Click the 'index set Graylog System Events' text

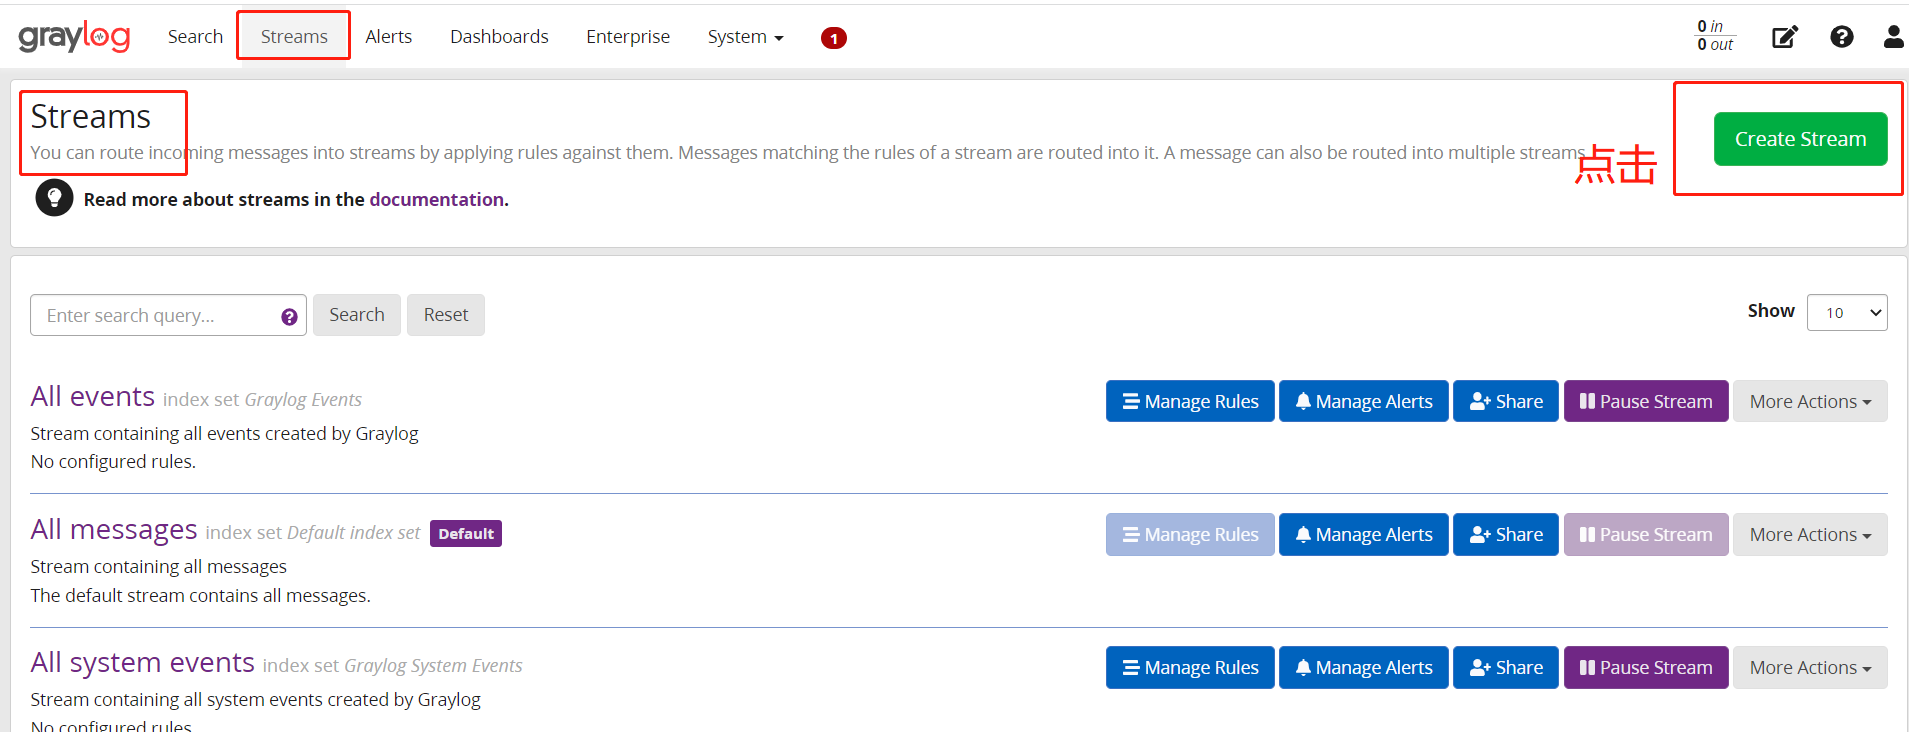point(392,666)
